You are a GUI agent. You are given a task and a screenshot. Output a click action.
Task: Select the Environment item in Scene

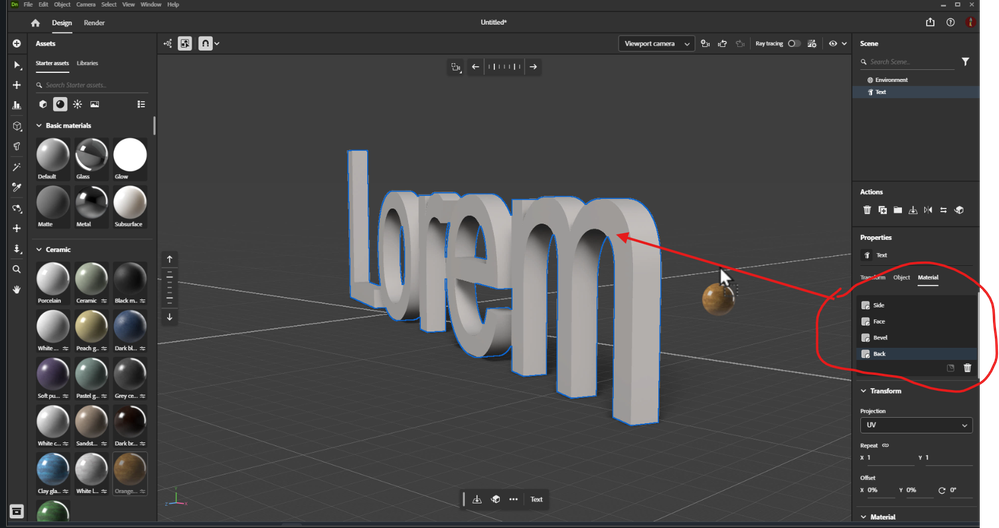coord(916,80)
